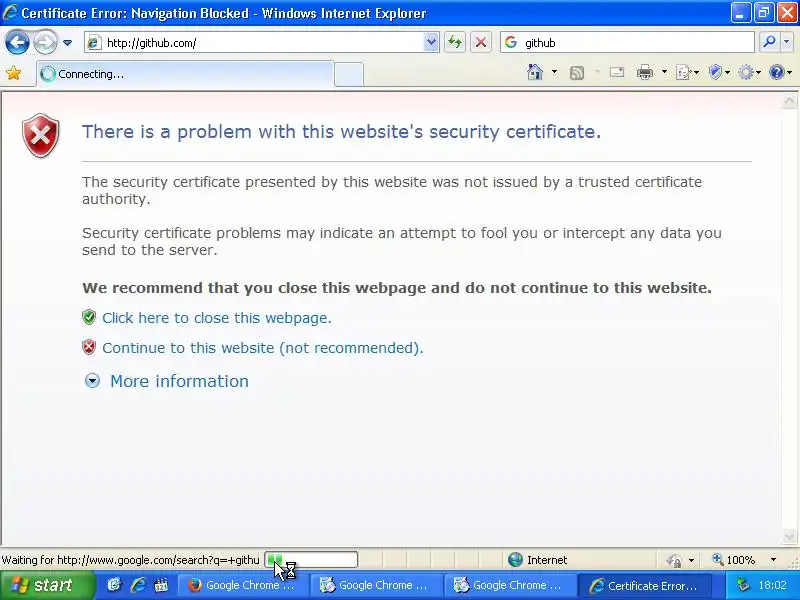Stop loading with the red X button

(x=481, y=42)
